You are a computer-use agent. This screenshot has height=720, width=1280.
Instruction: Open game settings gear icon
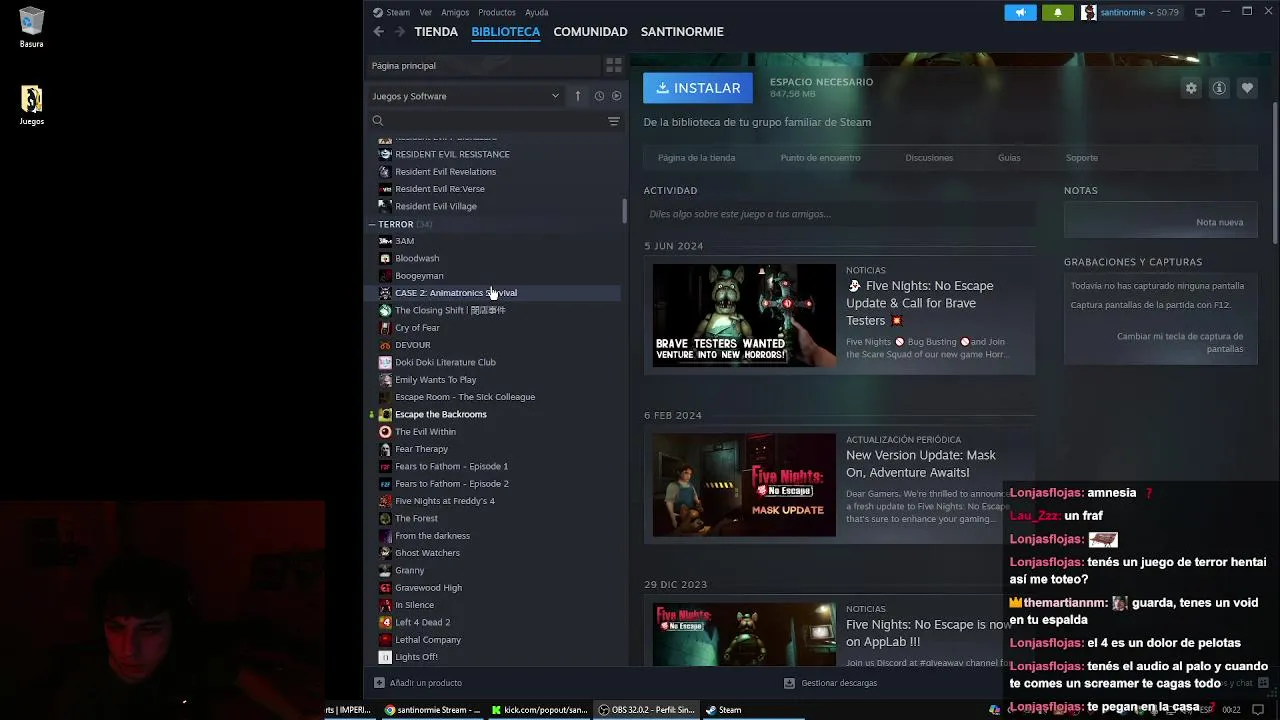(1191, 88)
